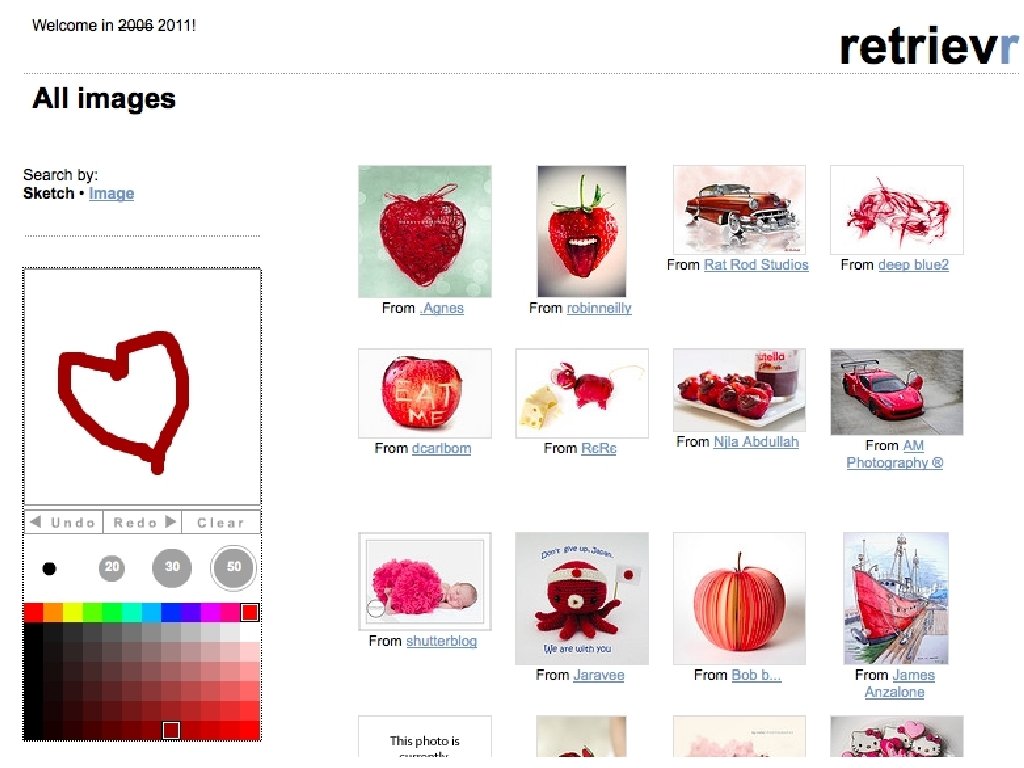Image resolution: width=1024 pixels, height=768 pixels.
Task: Undo the last sketch stroke
Action: click(63, 522)
